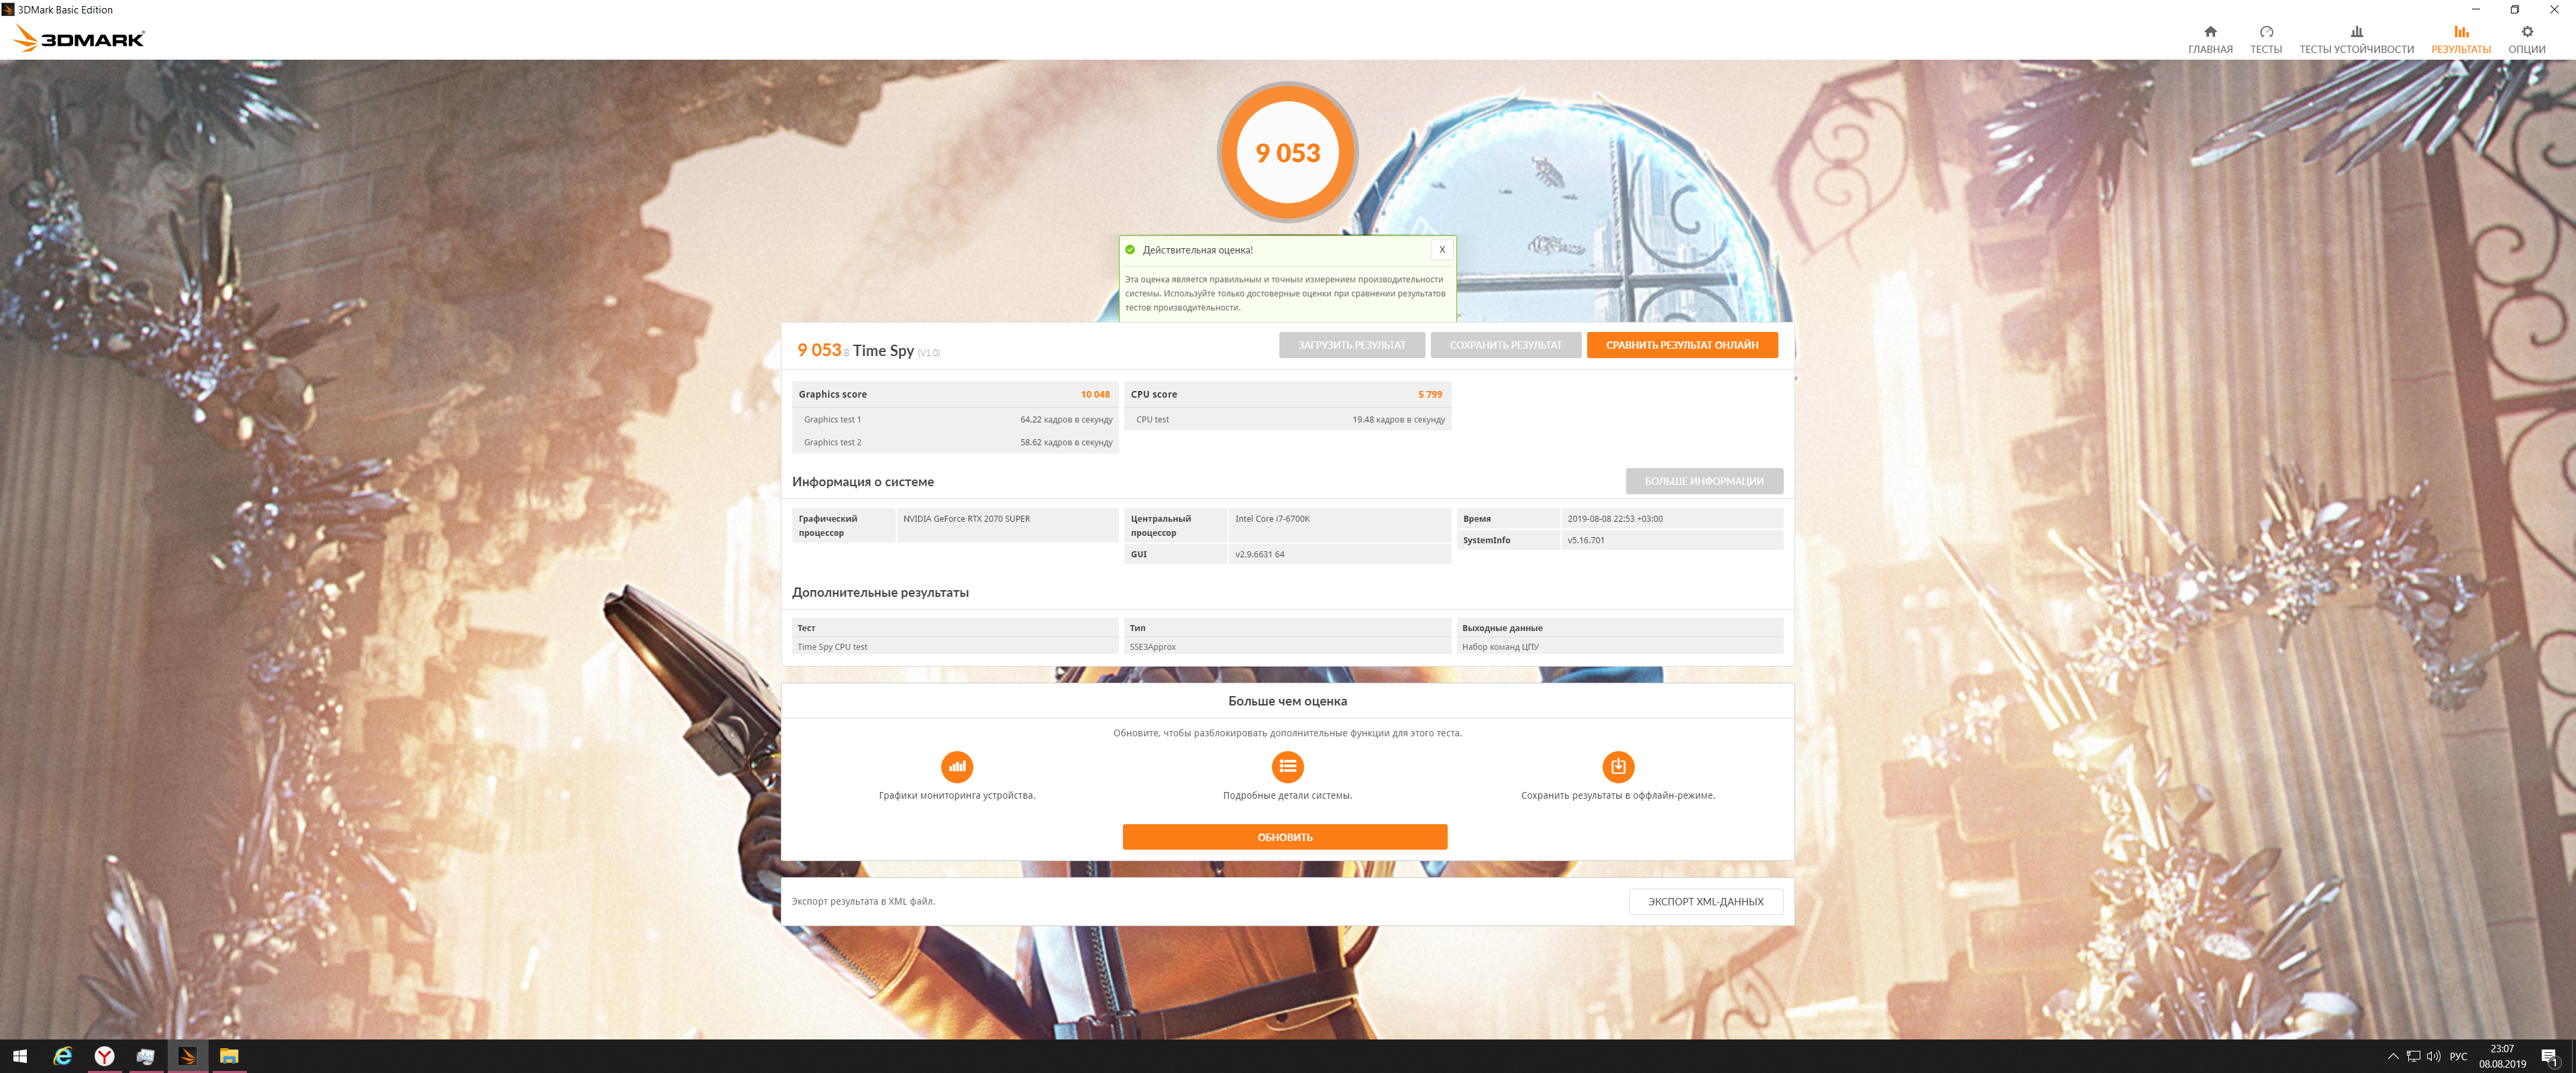Click ЭКСПОРТ XML-ДАННЫХ button
Screen dimensions: 2576x1073
pyautogui.click(x=1705, y=901)
